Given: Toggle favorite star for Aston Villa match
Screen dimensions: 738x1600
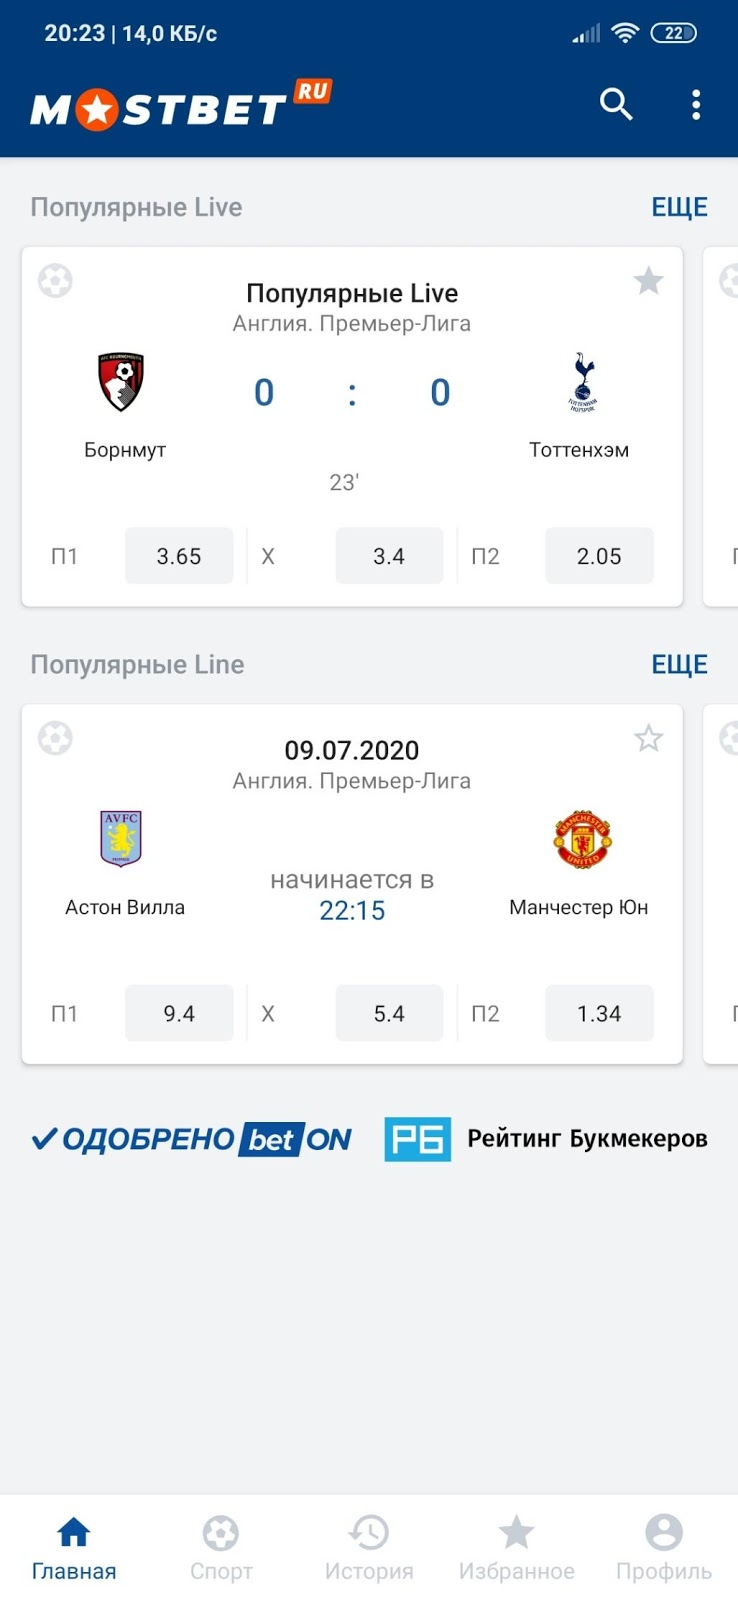Looking at the screenshot, I should coord(649,739).
